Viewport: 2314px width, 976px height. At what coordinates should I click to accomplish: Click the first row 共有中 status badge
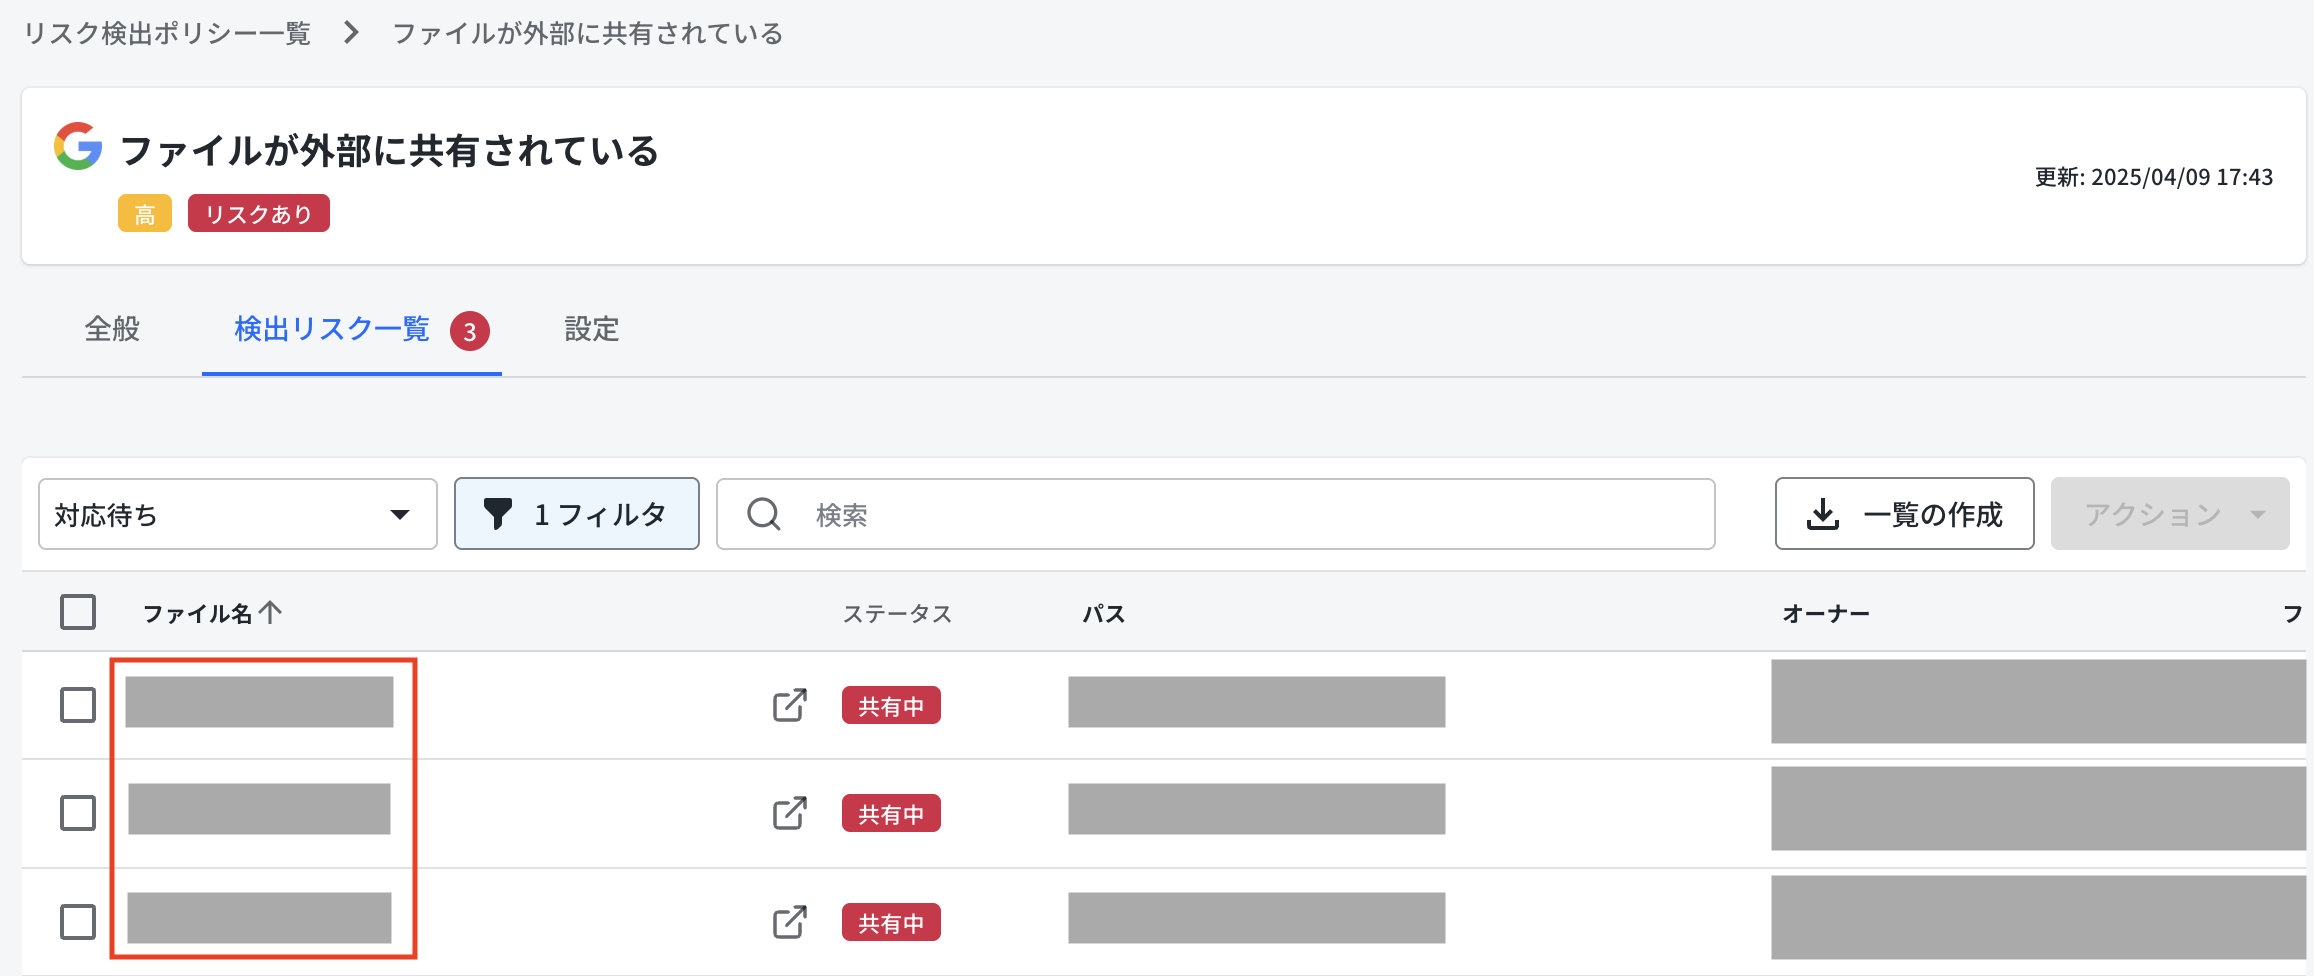coord(891,705)
